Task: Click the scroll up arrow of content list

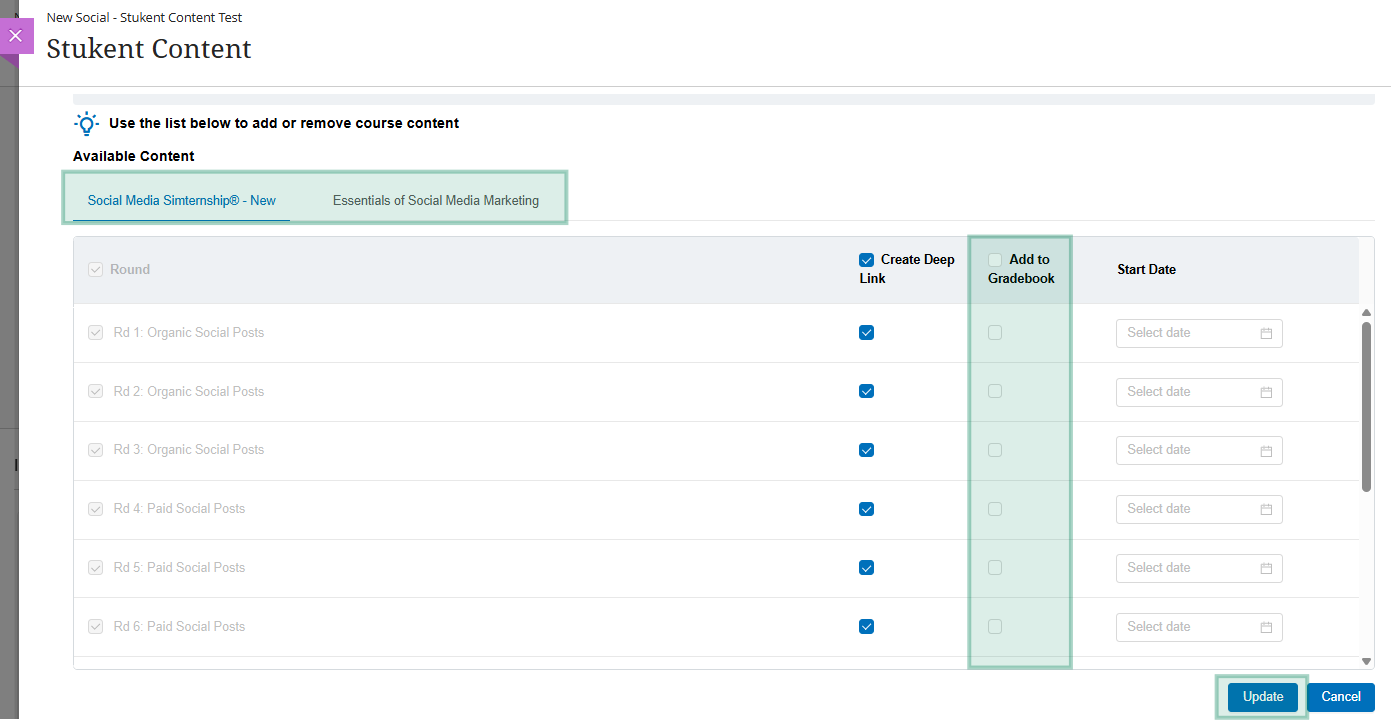Action: 1366,314
